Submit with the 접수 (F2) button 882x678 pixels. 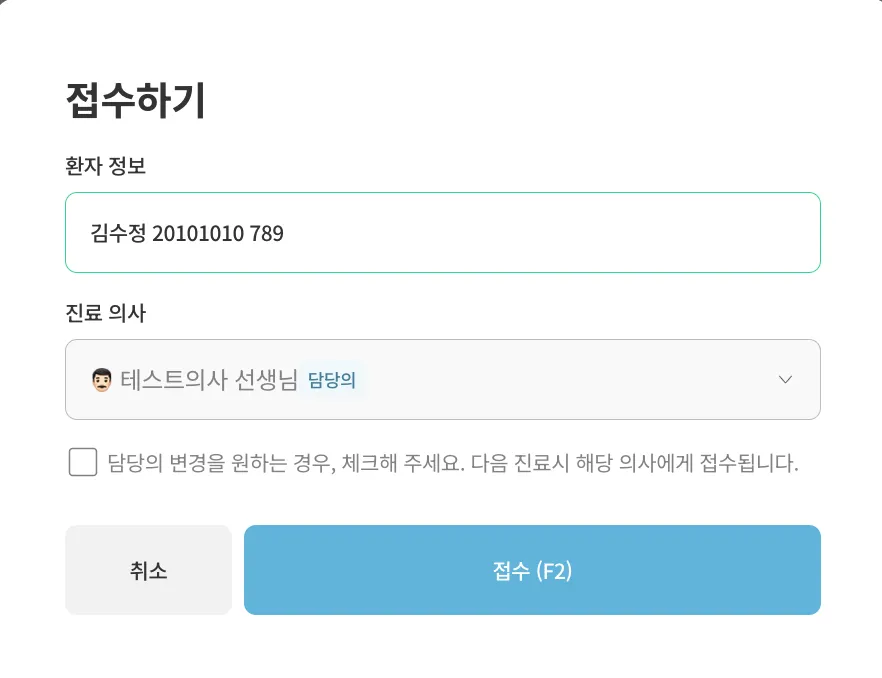pyautogui.click(x=532, y=570)
